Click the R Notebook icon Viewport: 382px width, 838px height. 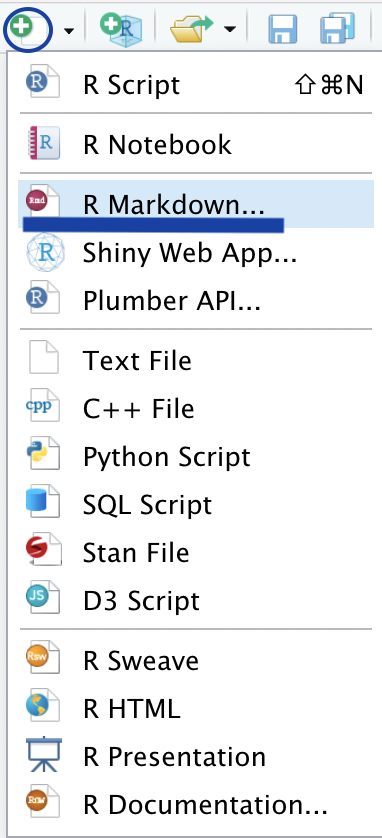coord(43,143)
